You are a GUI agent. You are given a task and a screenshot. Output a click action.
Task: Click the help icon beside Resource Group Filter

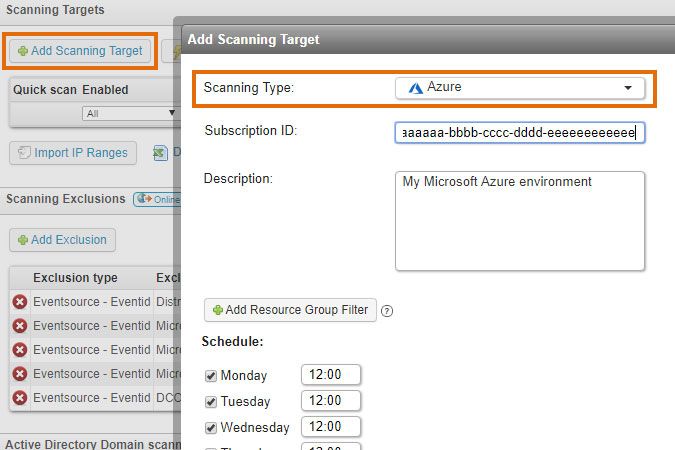coord(387,311)
